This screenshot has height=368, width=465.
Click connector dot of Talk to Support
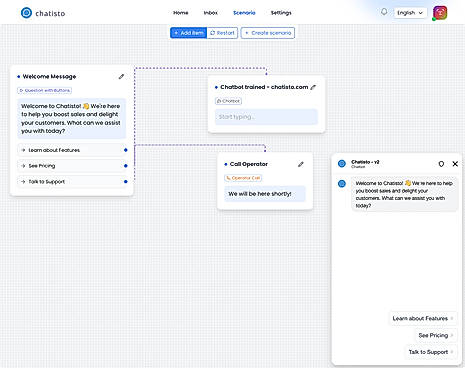[x=126, y=182]
